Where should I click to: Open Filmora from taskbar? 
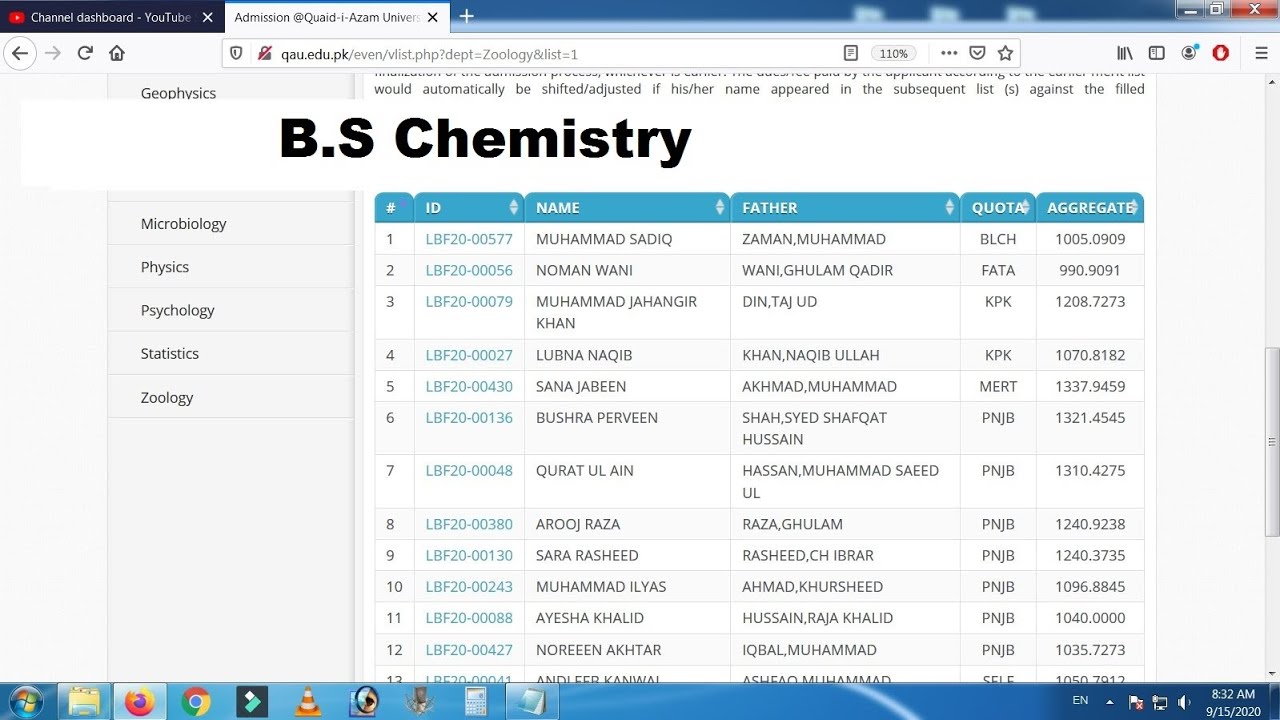(x=252, y=702)
